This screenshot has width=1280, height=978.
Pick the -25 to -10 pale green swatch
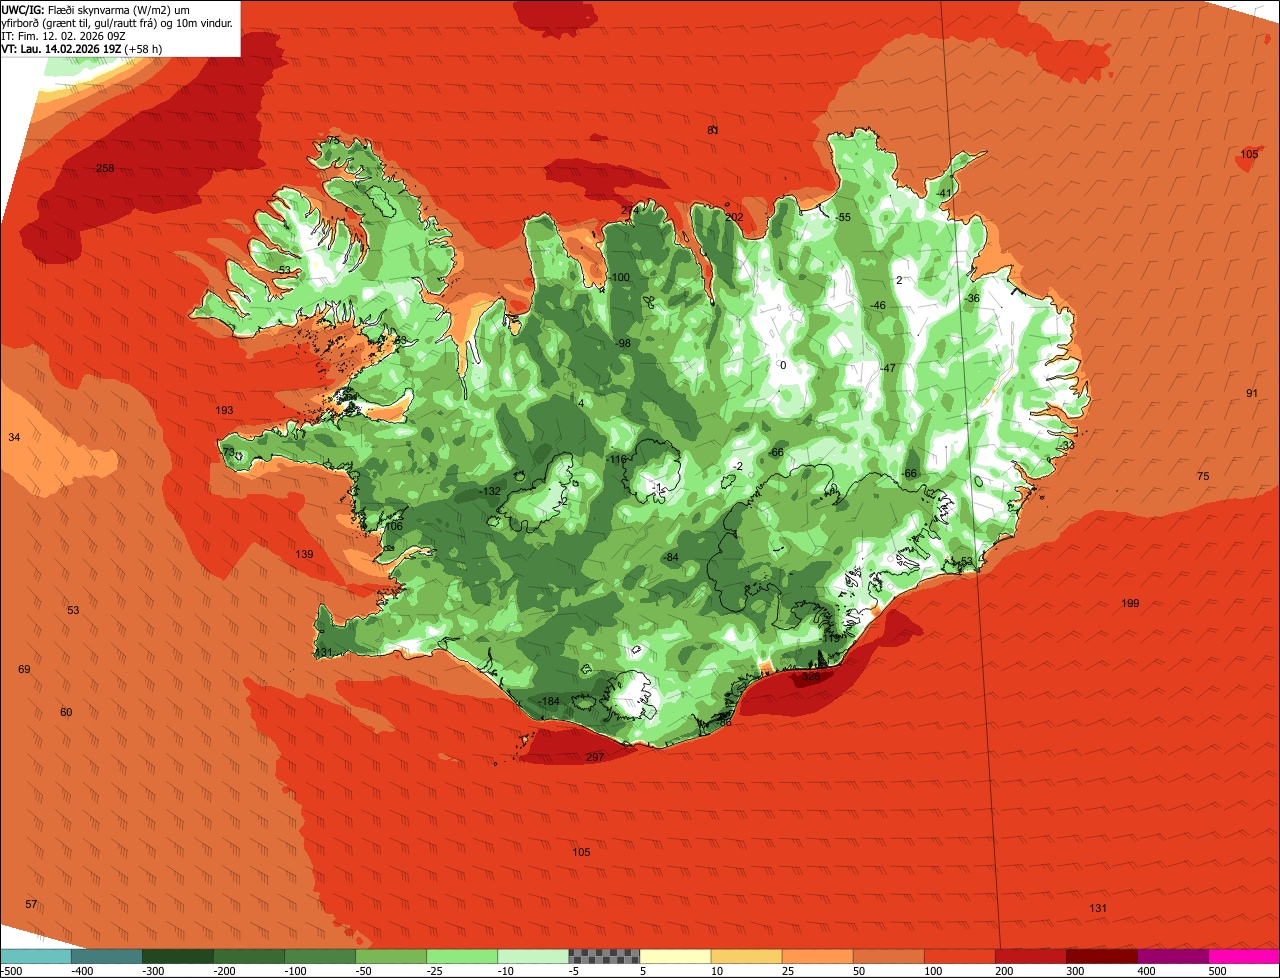tap(462, 957)
